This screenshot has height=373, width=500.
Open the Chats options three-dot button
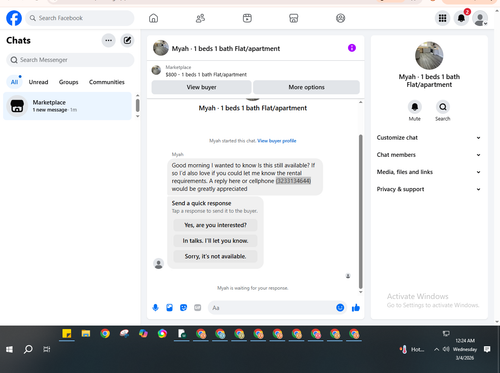click(108, 40)
